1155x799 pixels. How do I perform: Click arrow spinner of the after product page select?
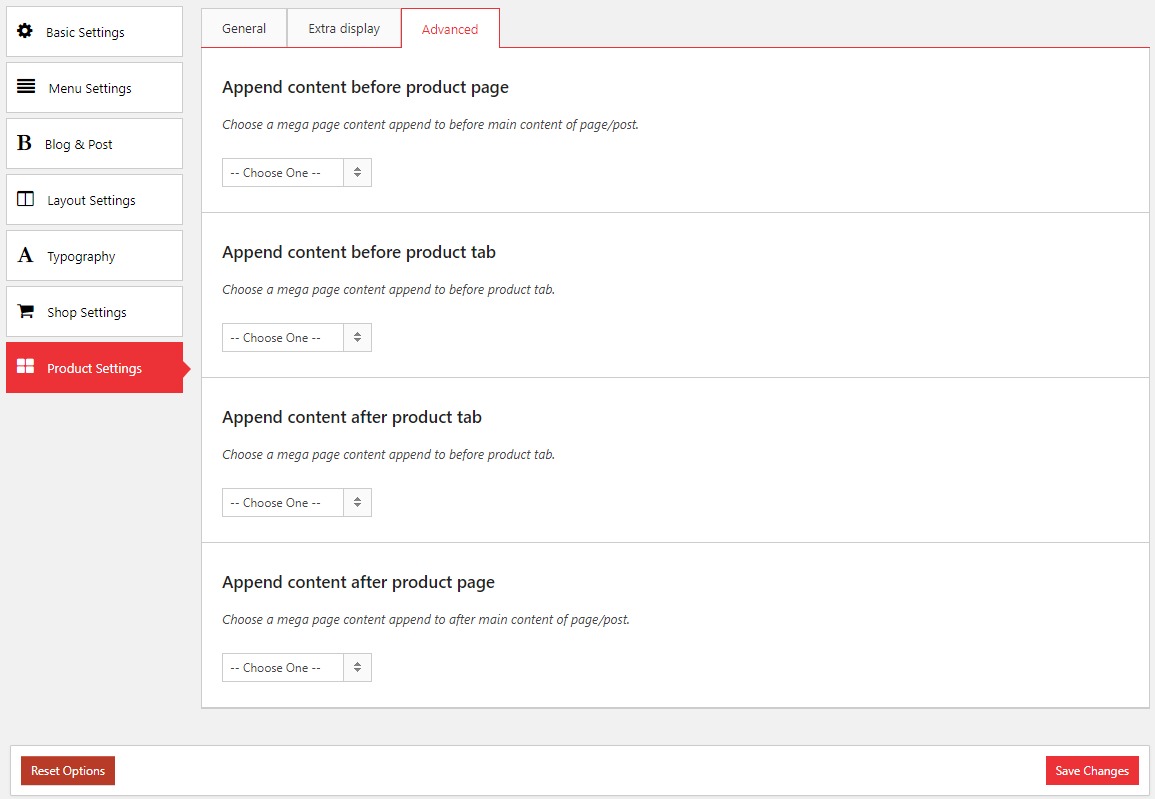[357, 668]
